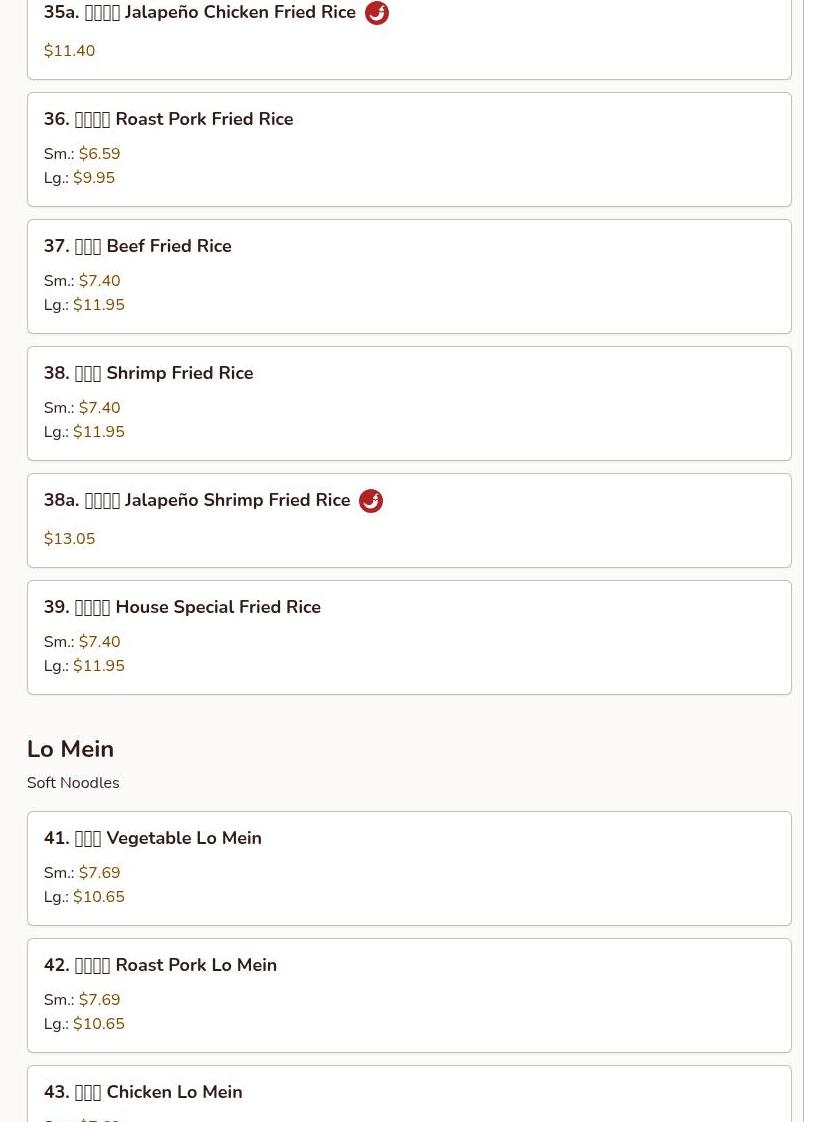The height and width of the screenshot is (1122, 824).
Task: Click Jalapeño Shrimp Fried Rice $13.05 price
Action: pos(70,539)
